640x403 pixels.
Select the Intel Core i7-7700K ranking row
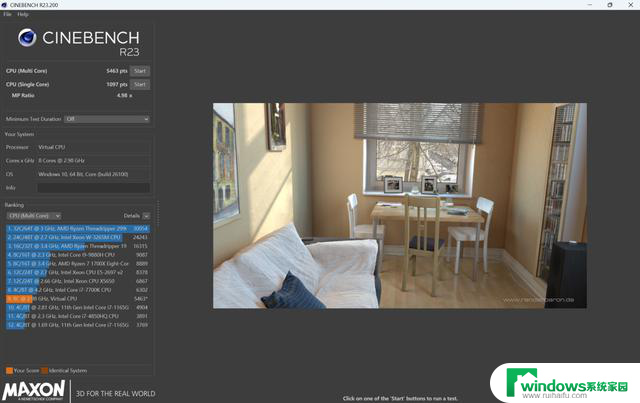pos(78,290)
